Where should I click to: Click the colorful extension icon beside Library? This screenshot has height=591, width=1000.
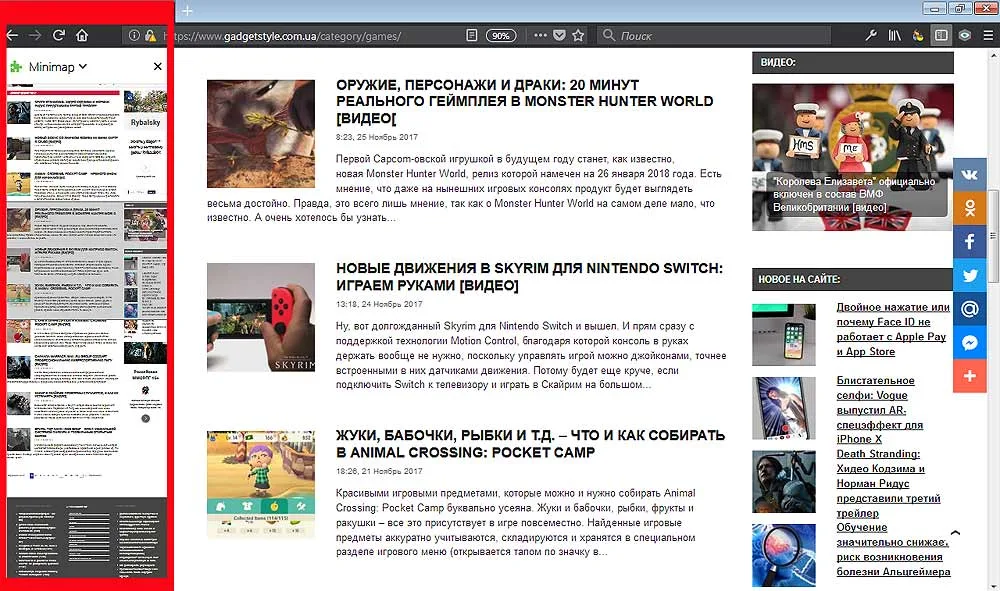tap(918, 36)
